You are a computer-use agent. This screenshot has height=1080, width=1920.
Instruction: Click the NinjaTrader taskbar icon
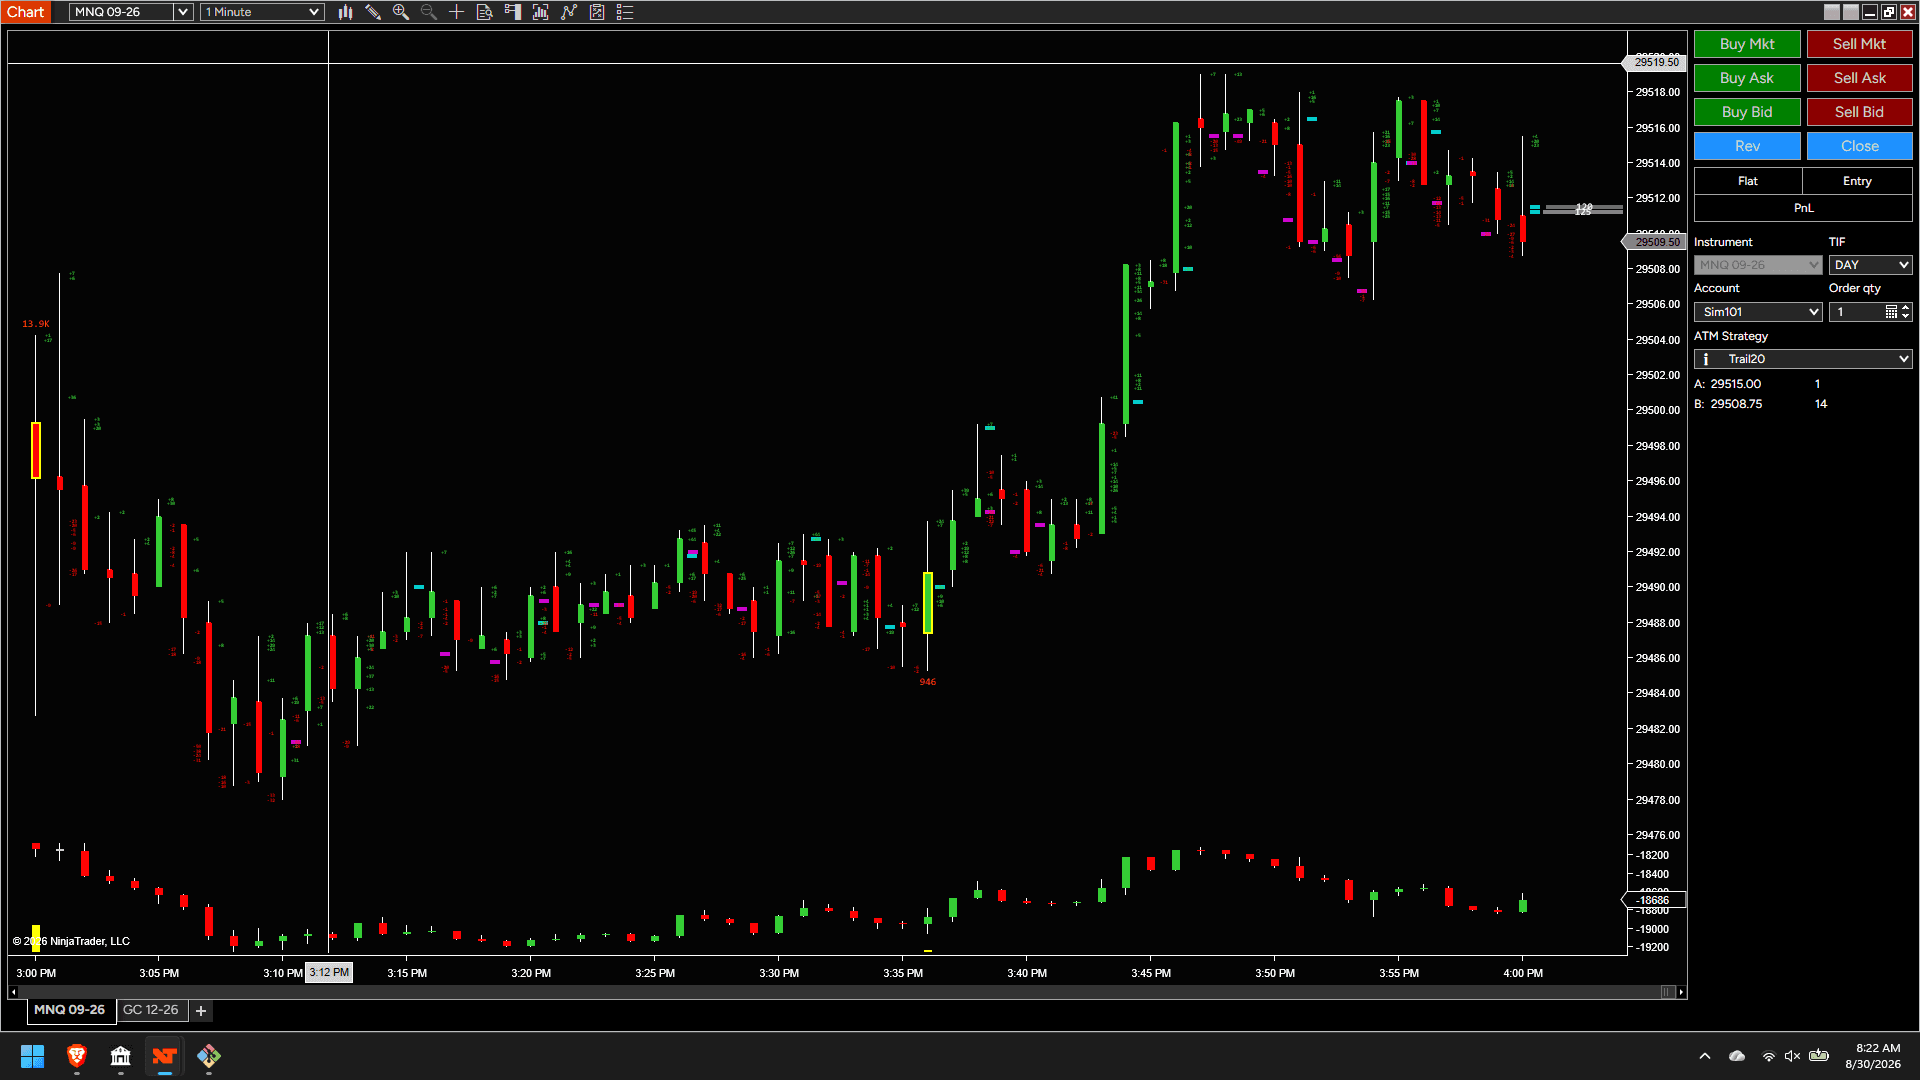pyautogui.click(x=165, y=1056)
